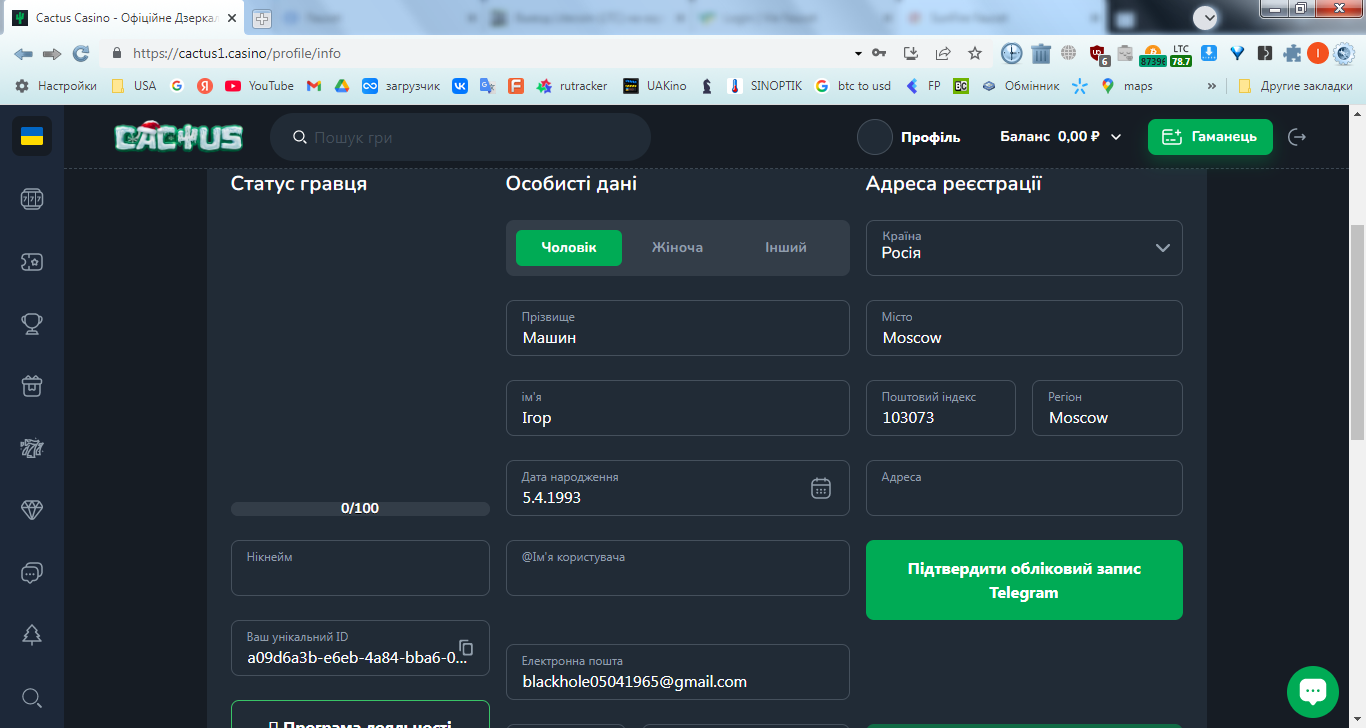Open the live chat support bubble
1366x728 pixels.
1313,691
